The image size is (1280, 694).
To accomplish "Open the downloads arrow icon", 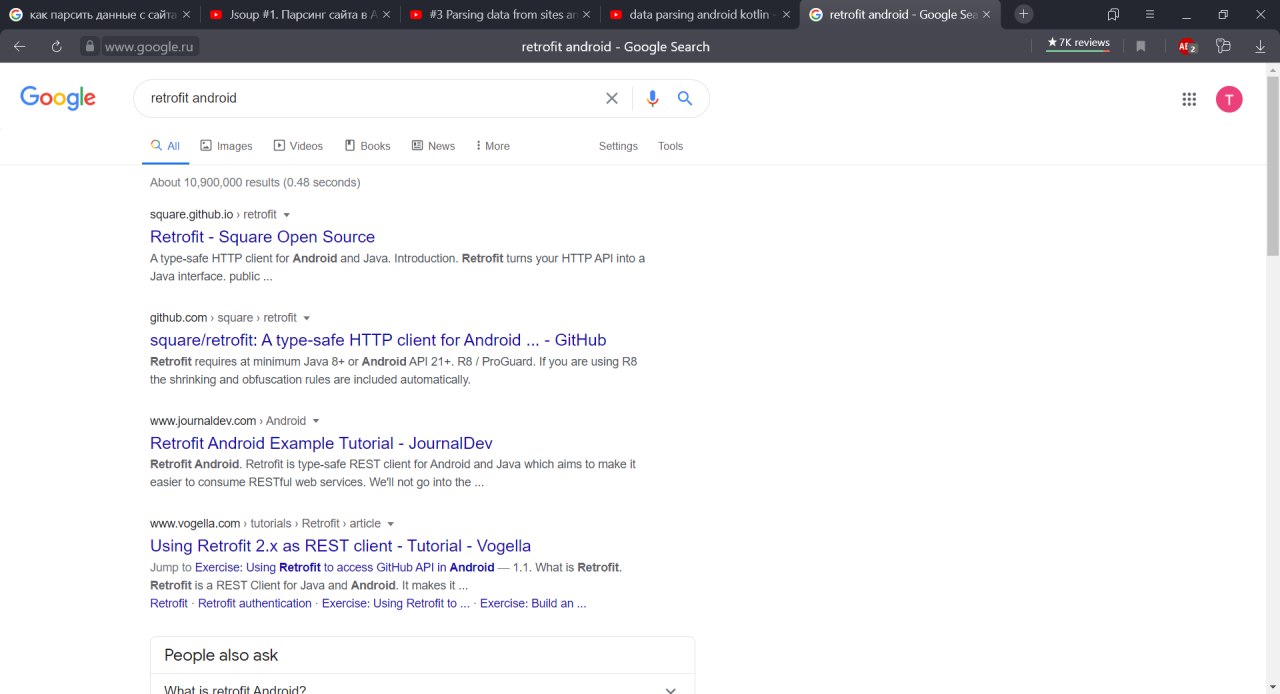I will point(1260,46).
